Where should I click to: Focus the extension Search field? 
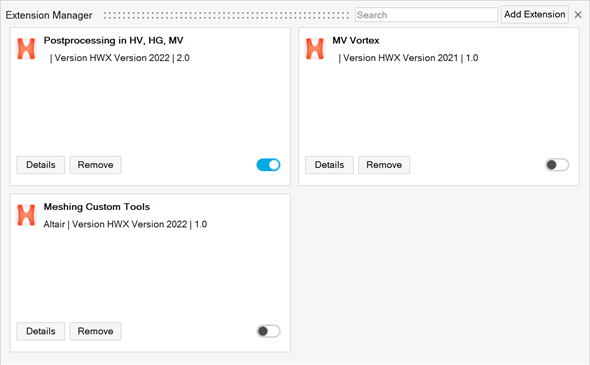426,15
